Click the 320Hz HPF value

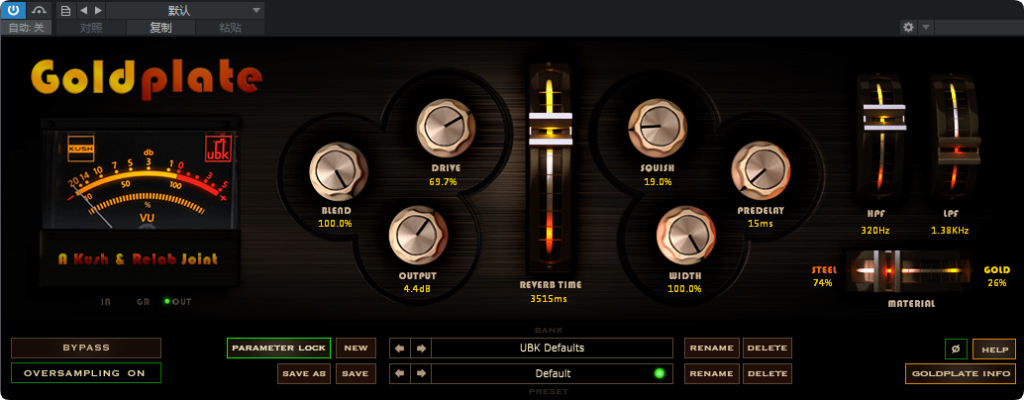[x=875, y=231]
